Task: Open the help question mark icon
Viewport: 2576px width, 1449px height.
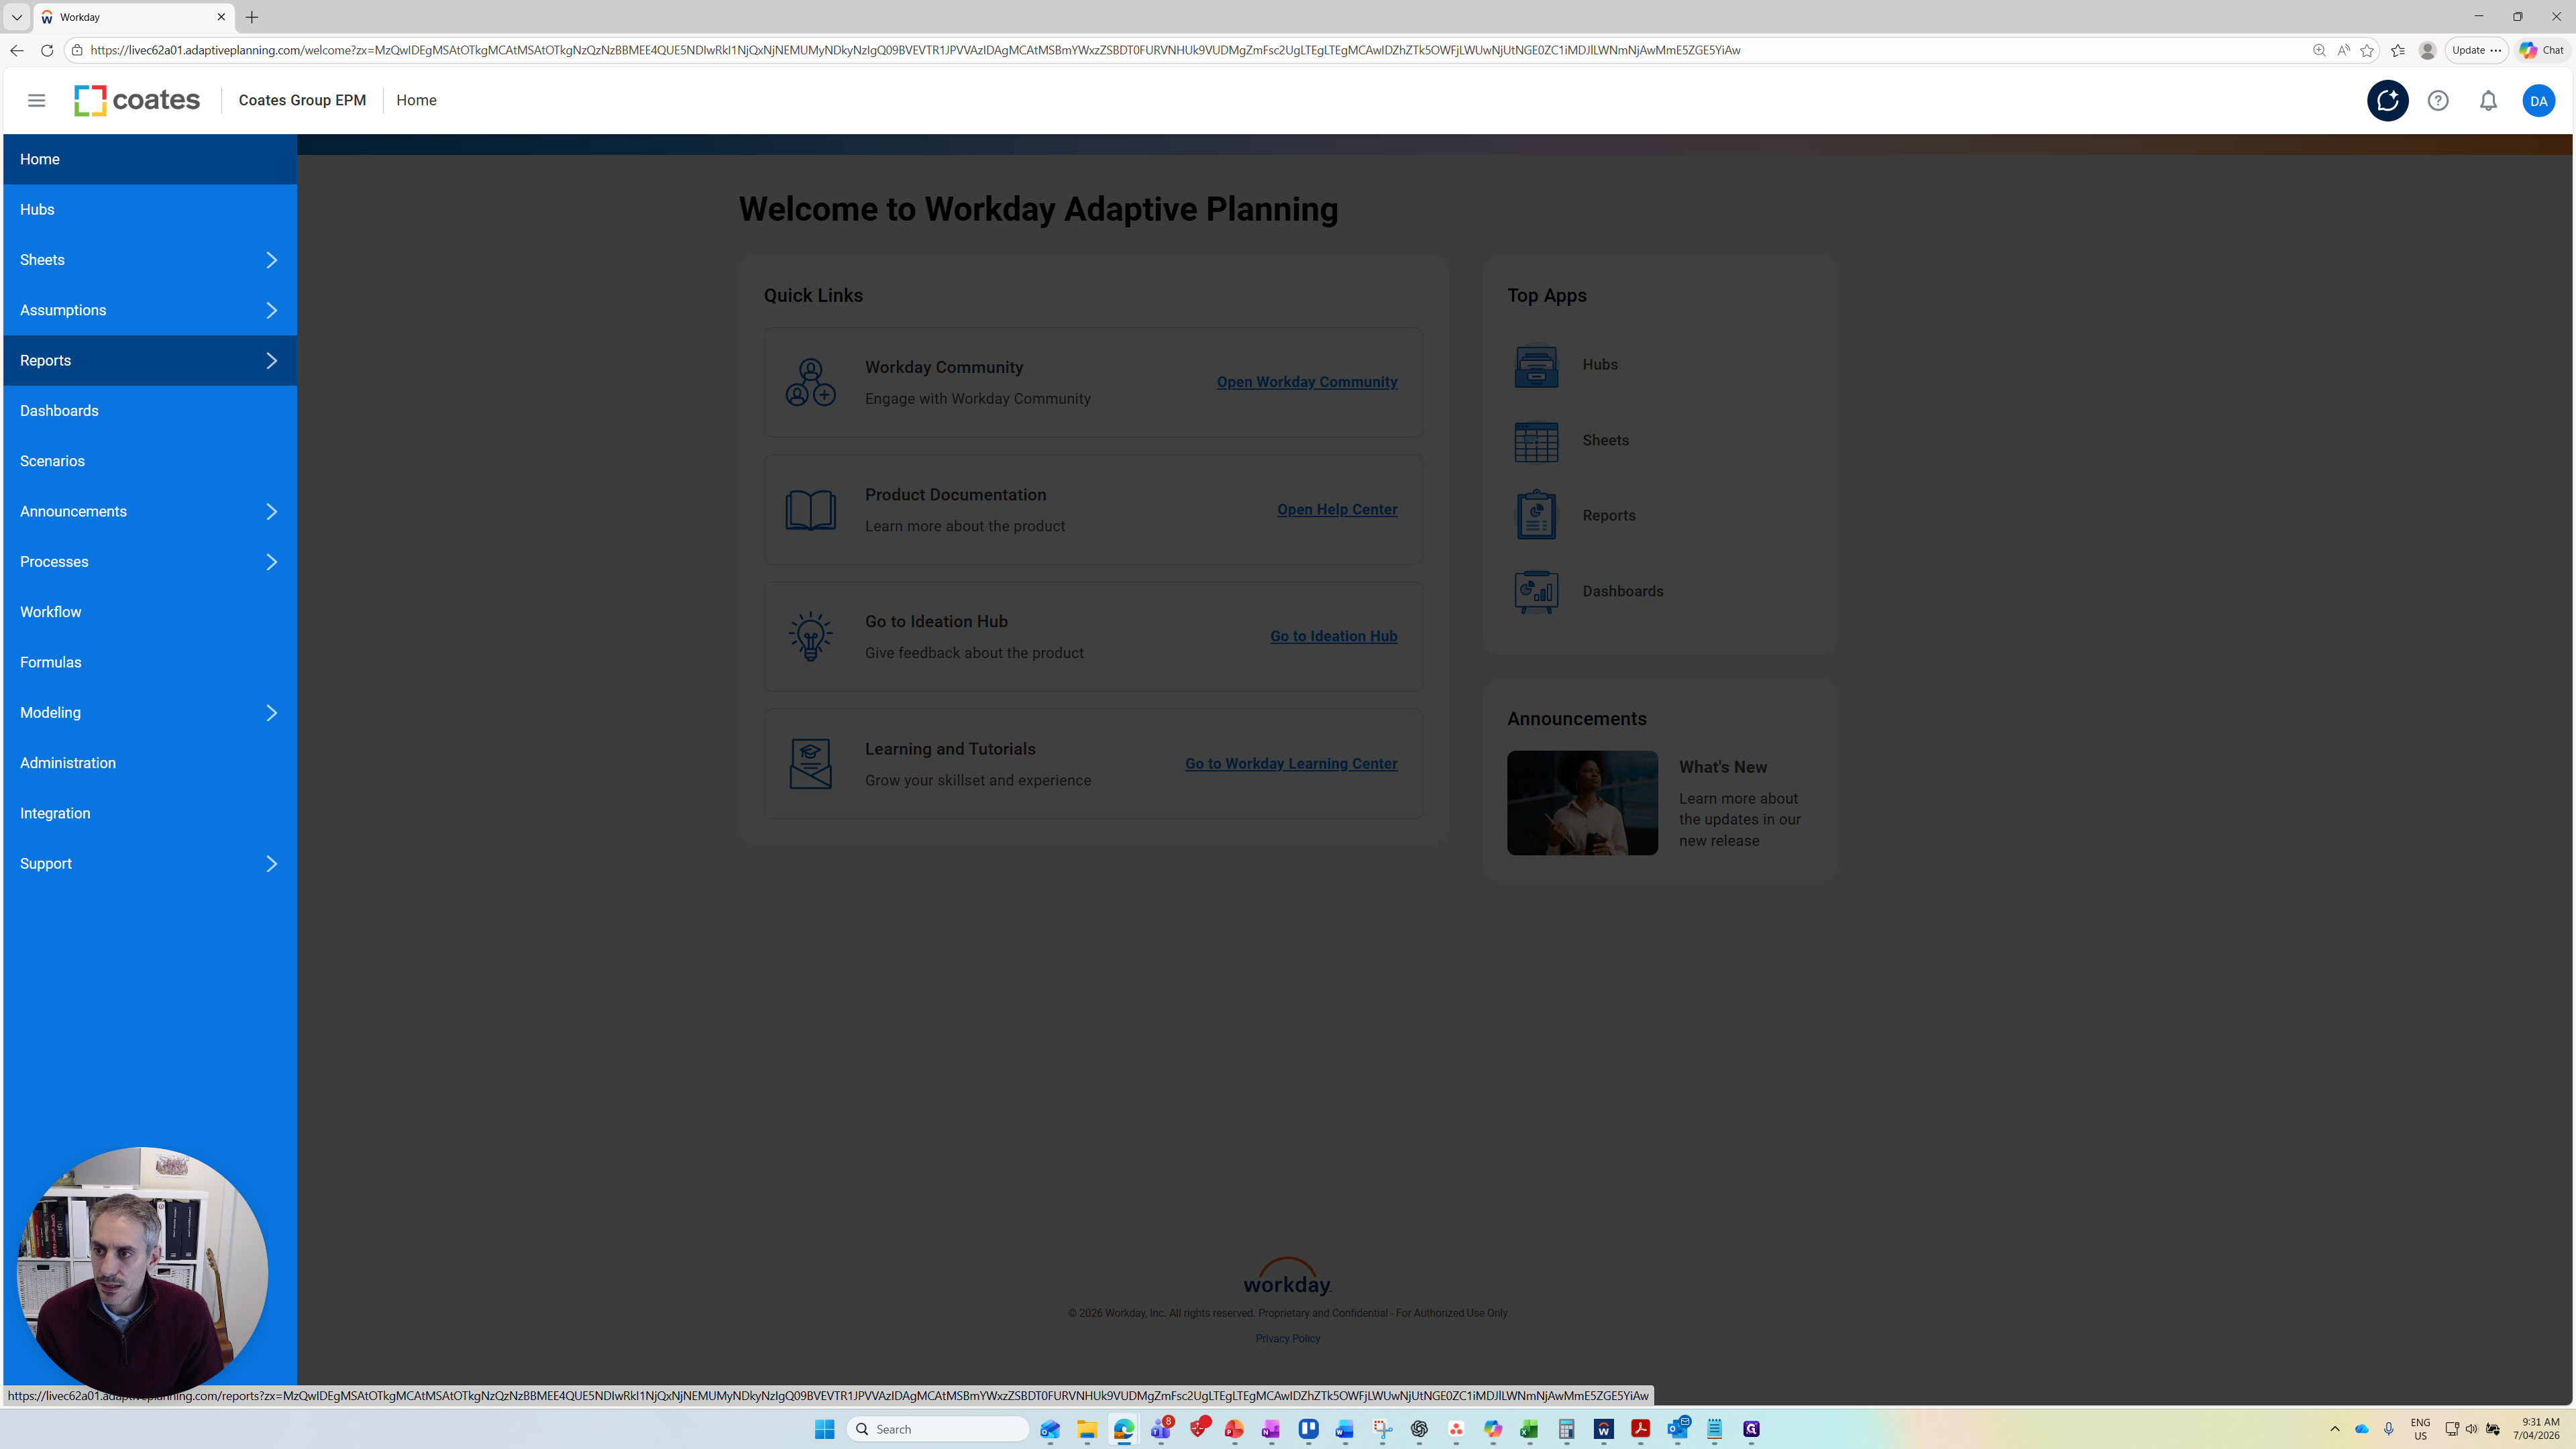Action: pyautogui.click(x=2438, y=100)
